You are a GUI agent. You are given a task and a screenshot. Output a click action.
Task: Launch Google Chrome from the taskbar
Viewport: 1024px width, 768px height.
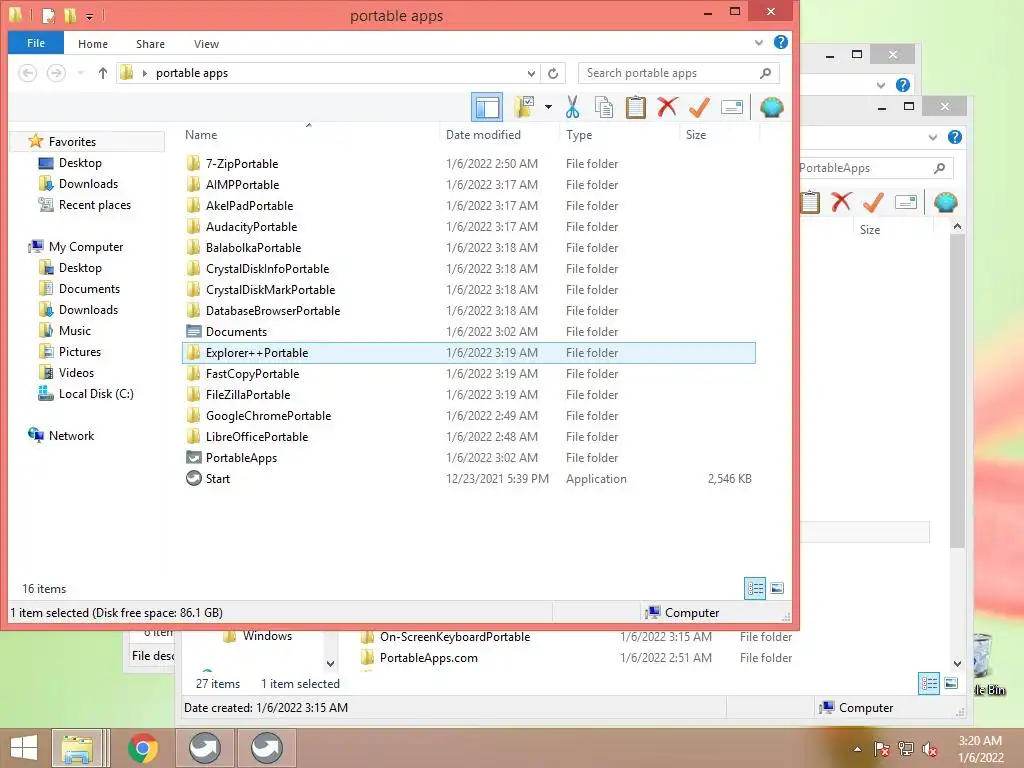(x=142, y=748)
